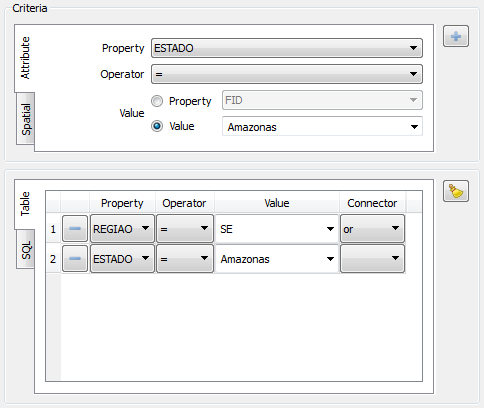Screen dimensions: 484x408
Task: Select the Value radio button
Action: [x=157, y=126]
